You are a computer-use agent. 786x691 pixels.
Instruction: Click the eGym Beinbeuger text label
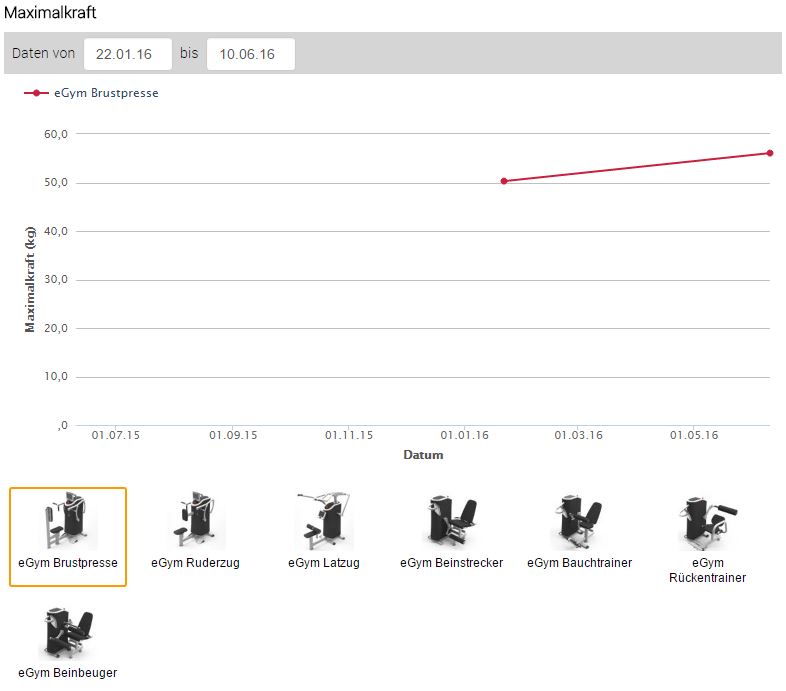[68, 673]
